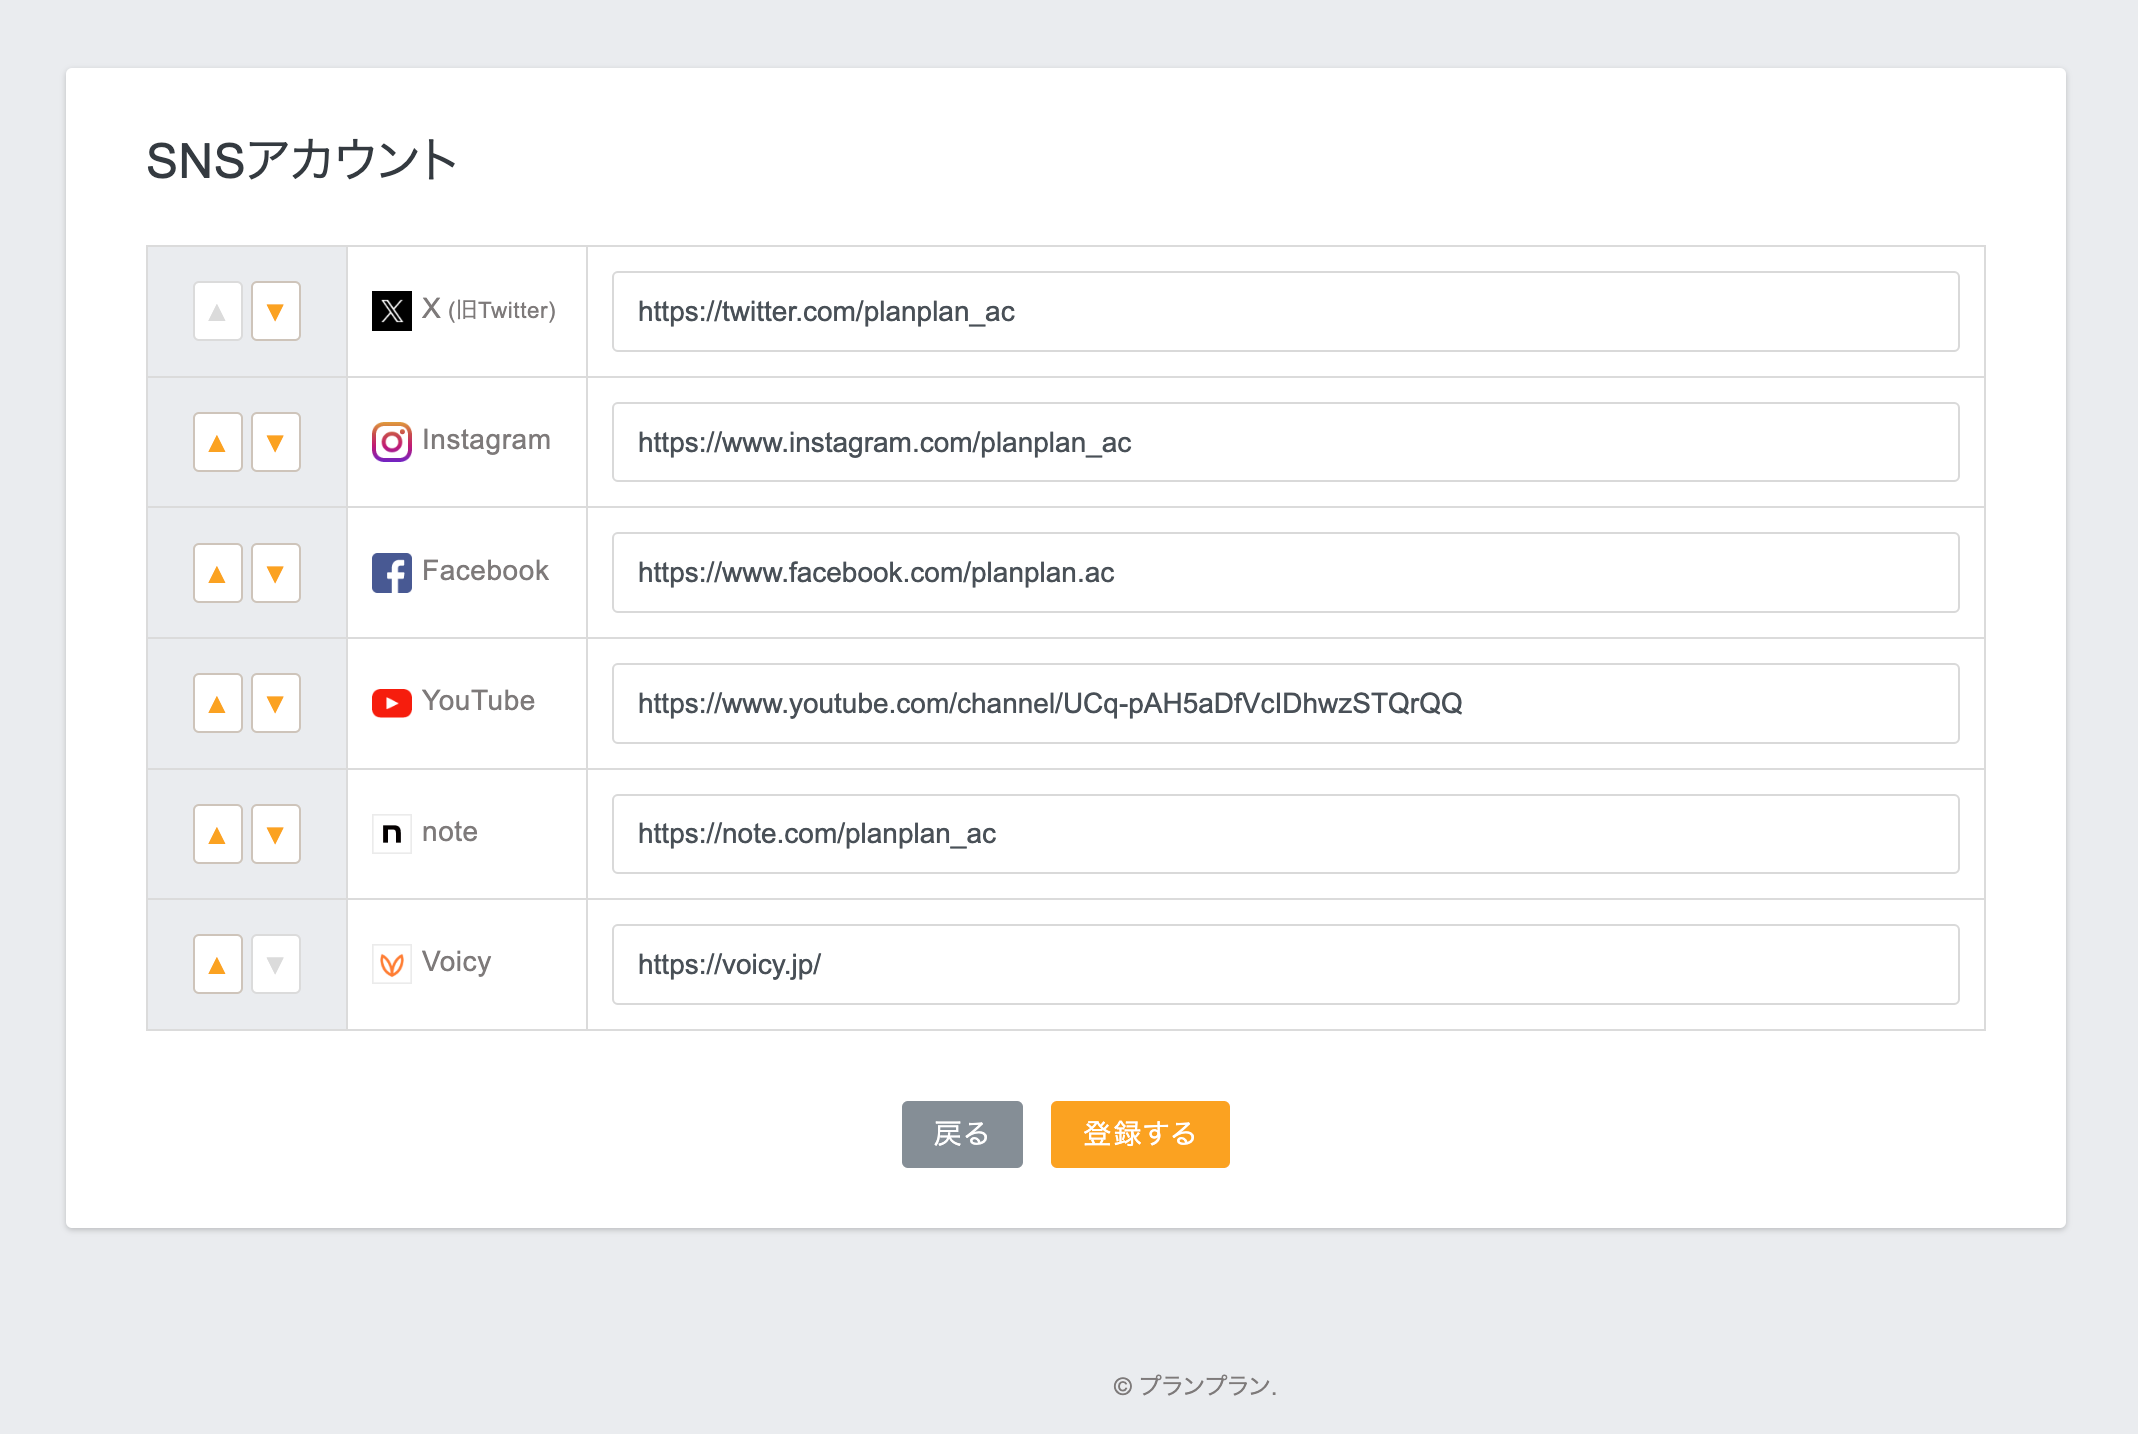Move Instagram row down

tap(275, 442)
